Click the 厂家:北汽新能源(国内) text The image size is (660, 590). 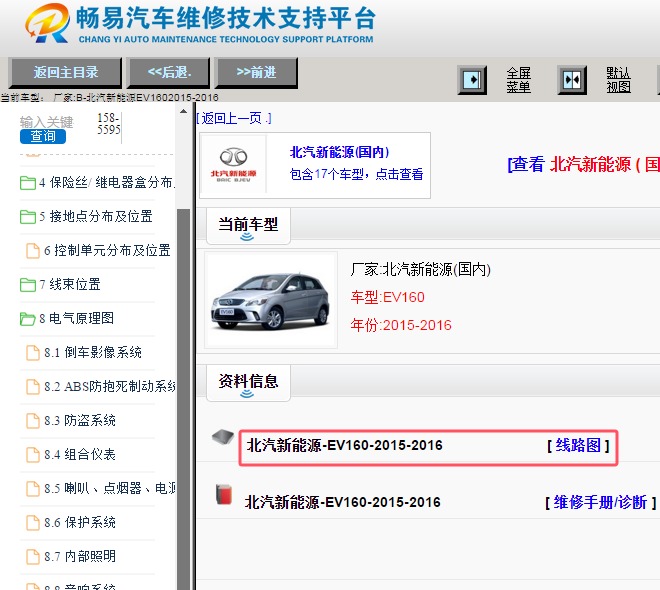pyautogui.click(x=420, y=269)
